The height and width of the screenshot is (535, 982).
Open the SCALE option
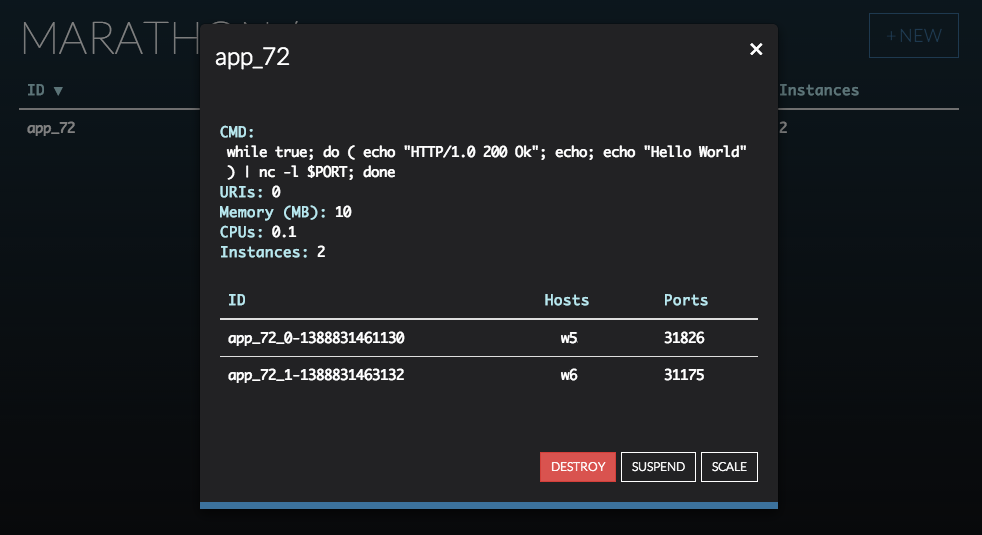(x=729, y=467)
